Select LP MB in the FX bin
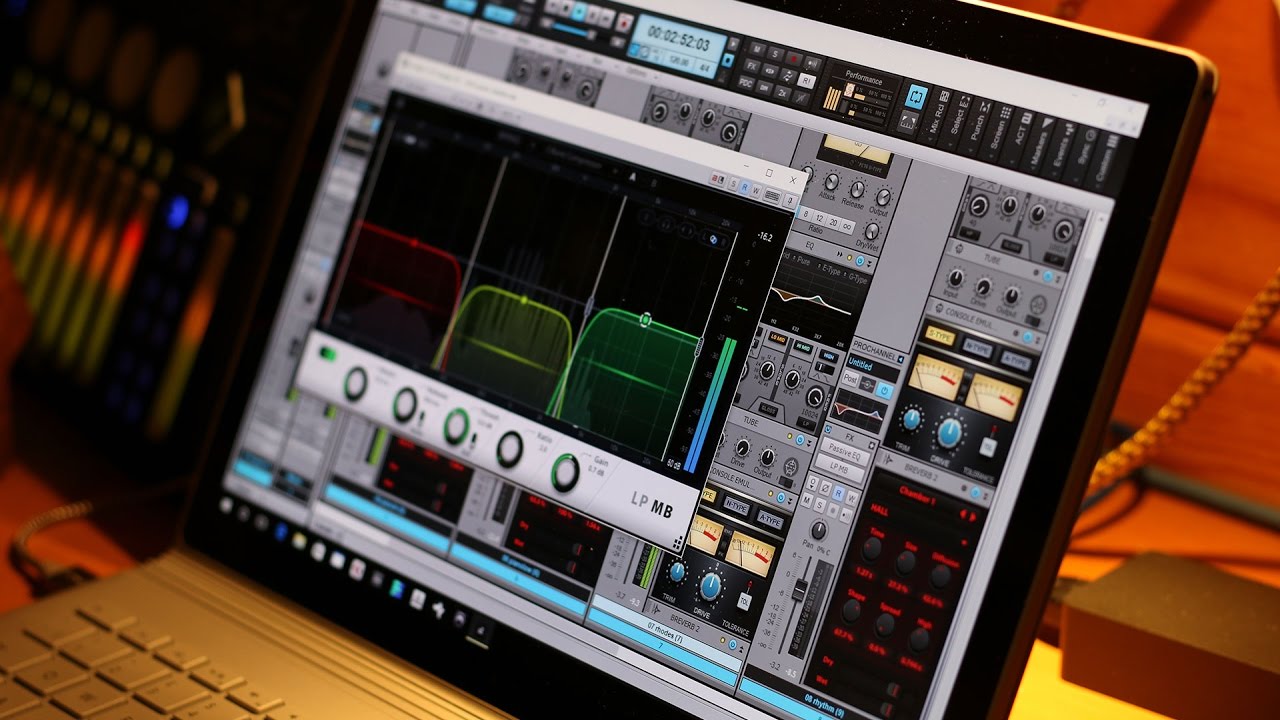The width and height of the screenshot is (1280, 720). (838, 468)
